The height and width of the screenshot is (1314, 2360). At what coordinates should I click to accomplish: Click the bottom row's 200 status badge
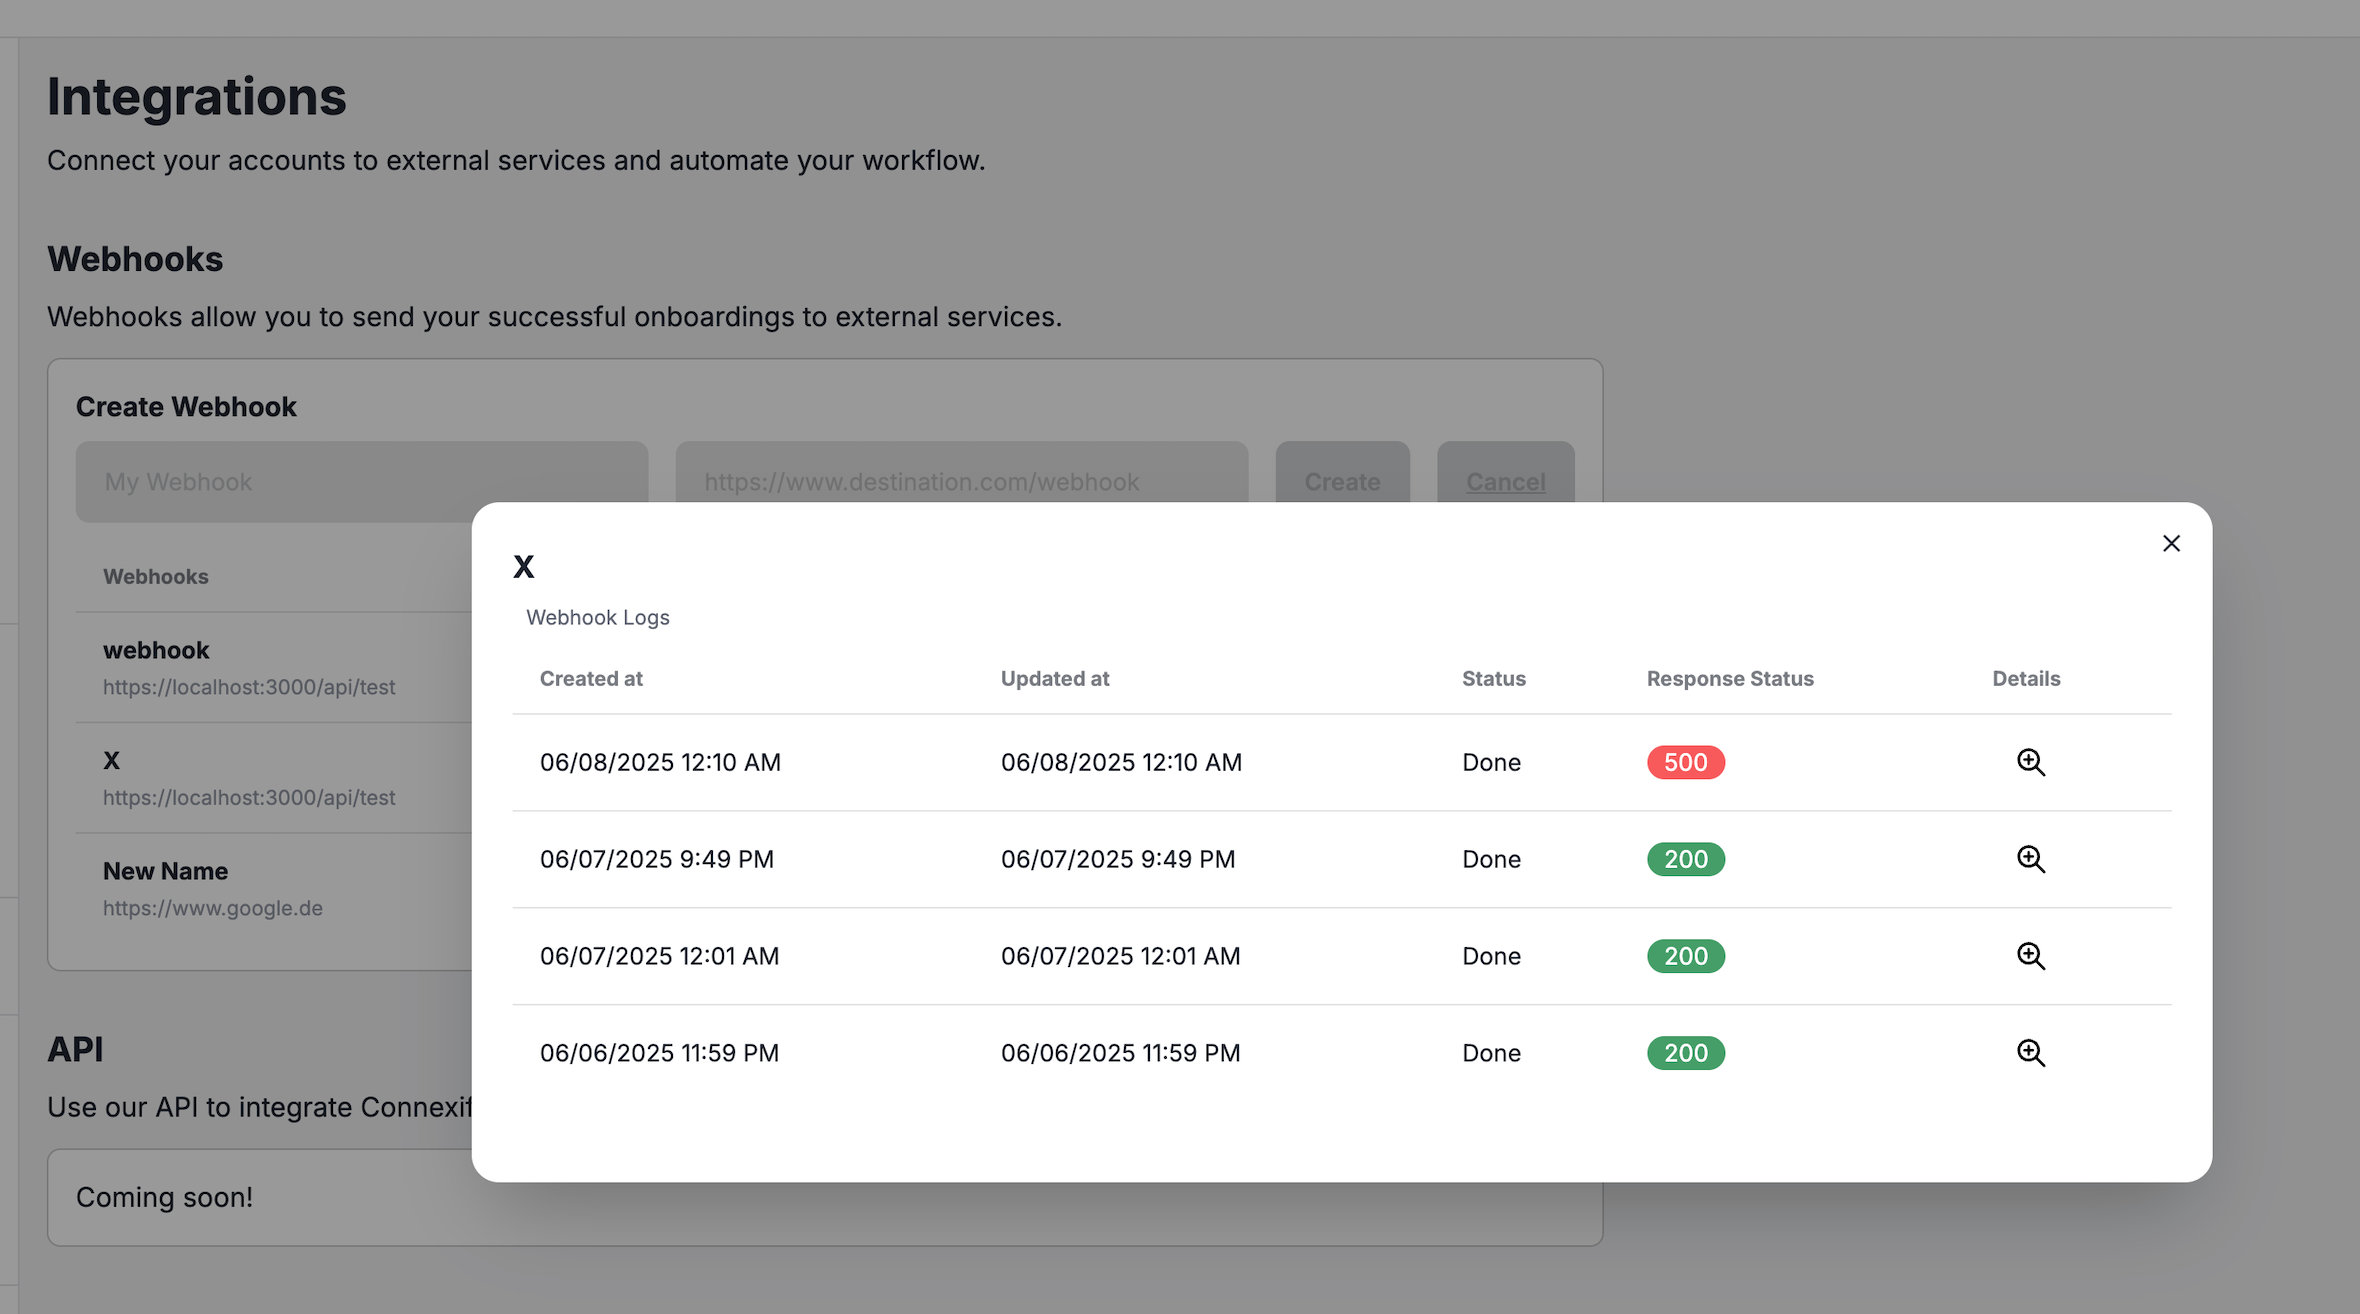(1685, 1052)
